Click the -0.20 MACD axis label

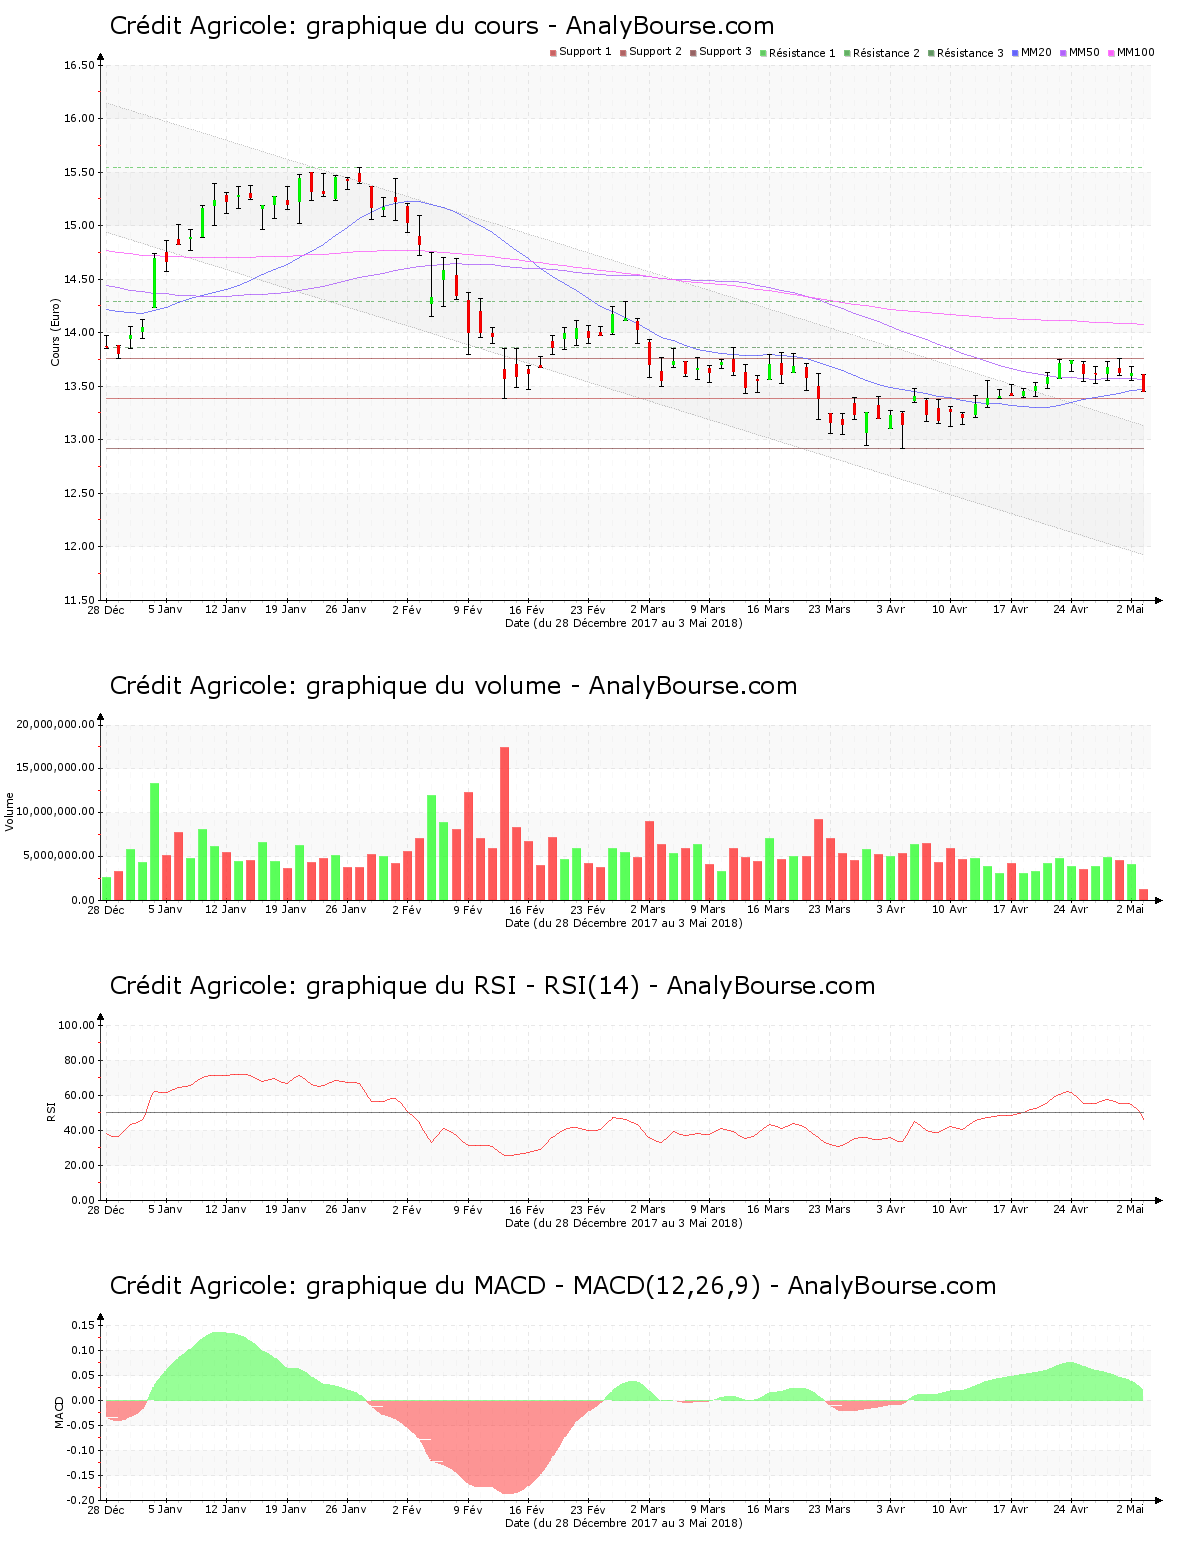(x=82, y=1500)
